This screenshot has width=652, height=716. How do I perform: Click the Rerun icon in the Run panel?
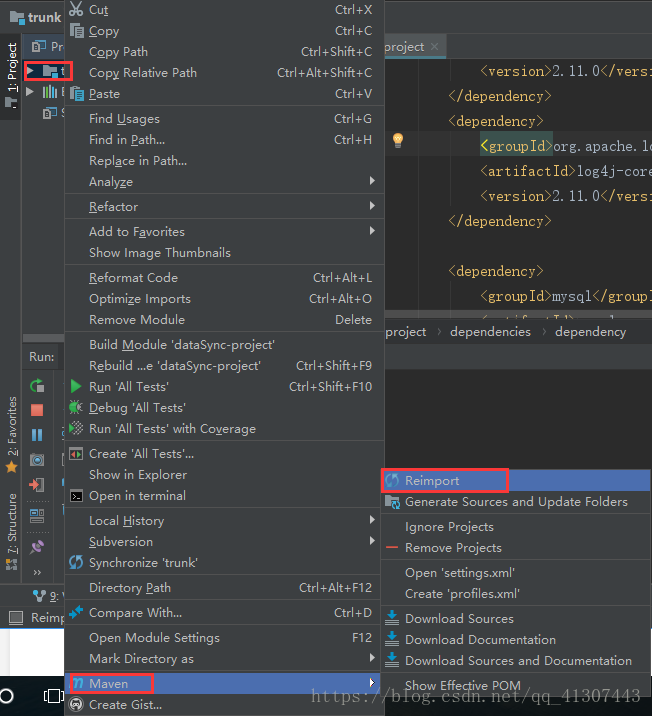37,385
